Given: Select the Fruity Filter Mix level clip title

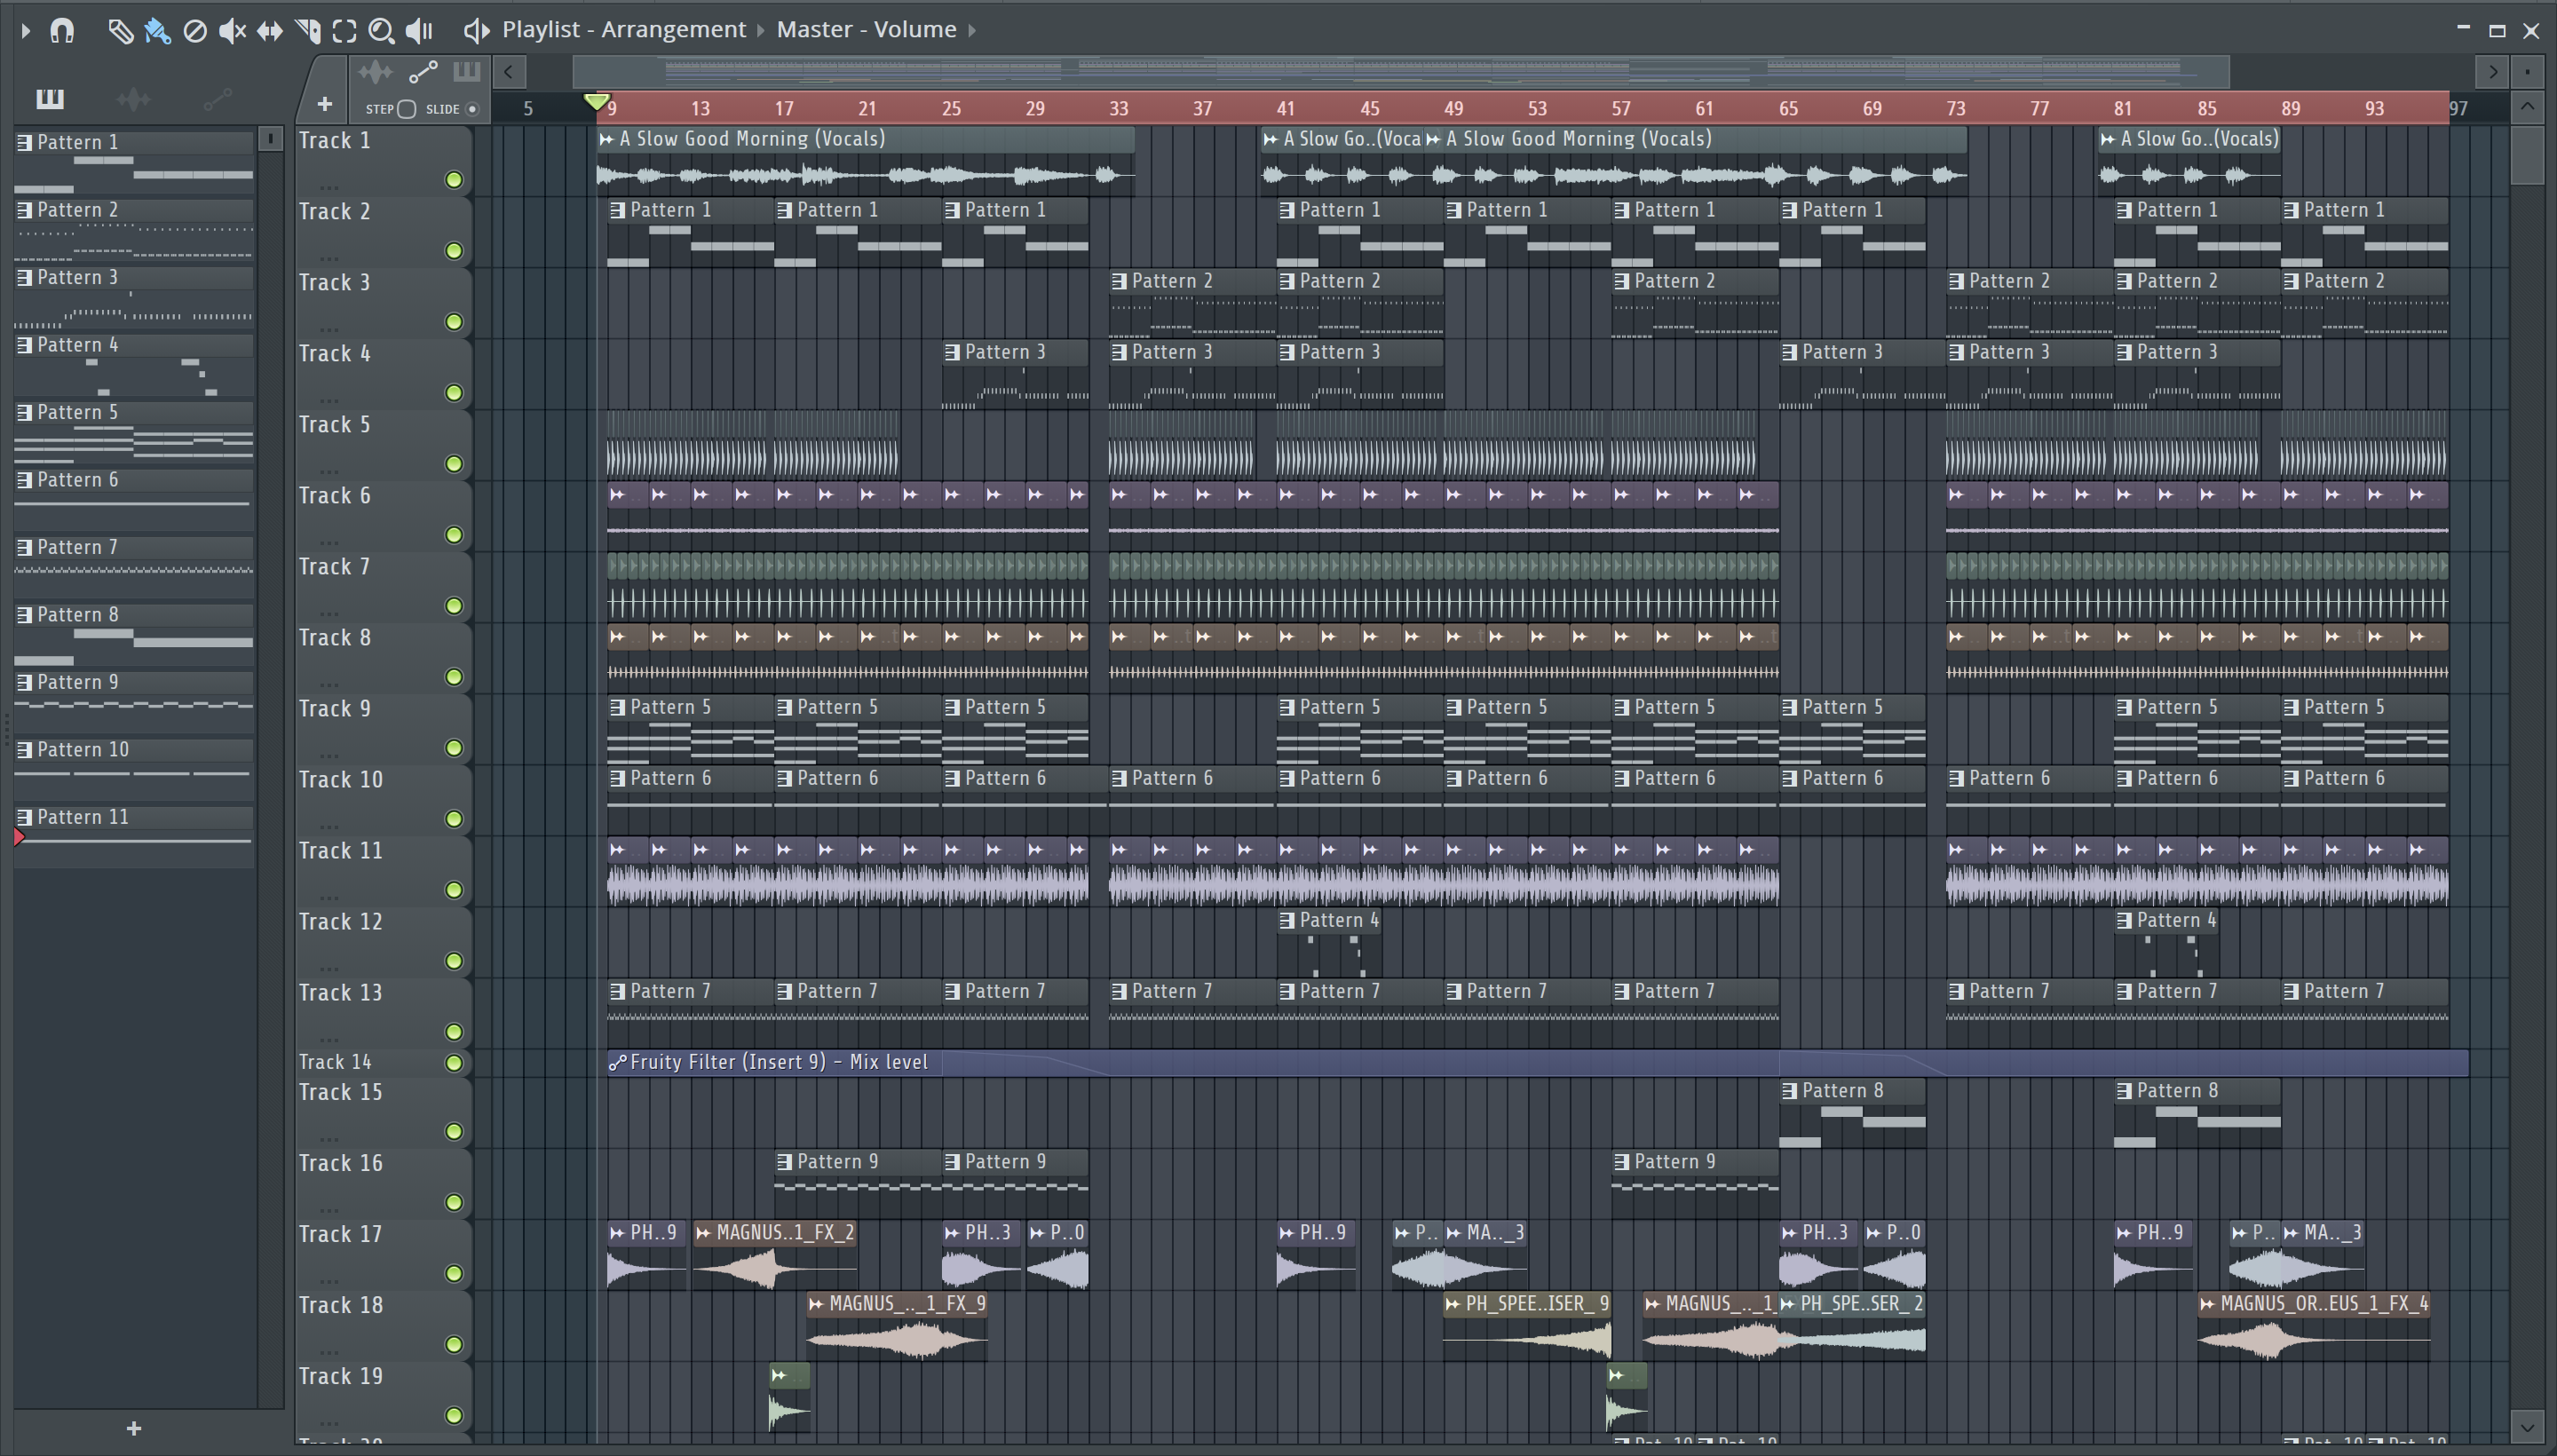Looking at the screenshot, I should pos(779,1062).
